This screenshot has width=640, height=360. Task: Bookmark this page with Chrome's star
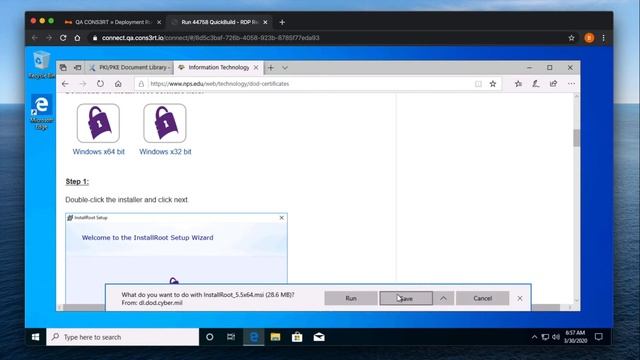coord(571,38)
